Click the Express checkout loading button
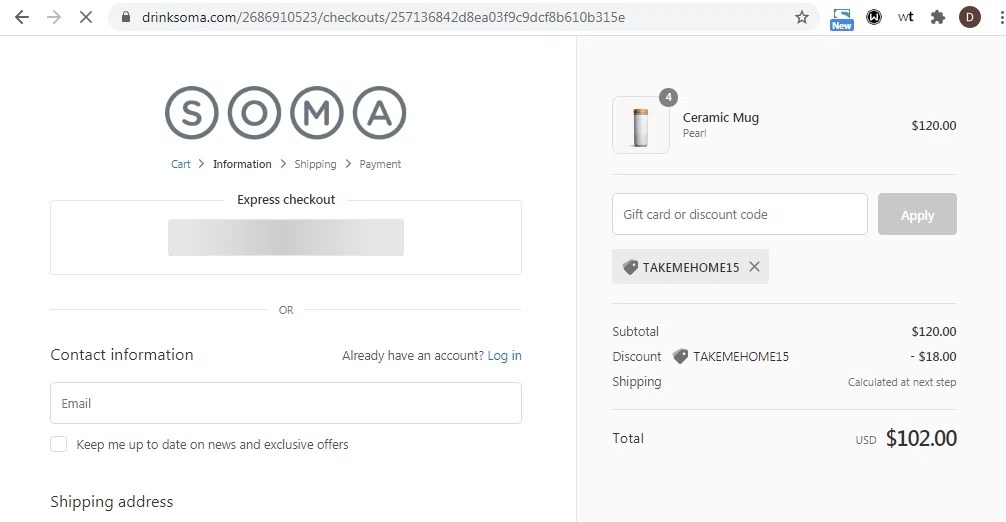This screenshot has width=1006, height=522. pyautogui.click(x=286, y=237)
